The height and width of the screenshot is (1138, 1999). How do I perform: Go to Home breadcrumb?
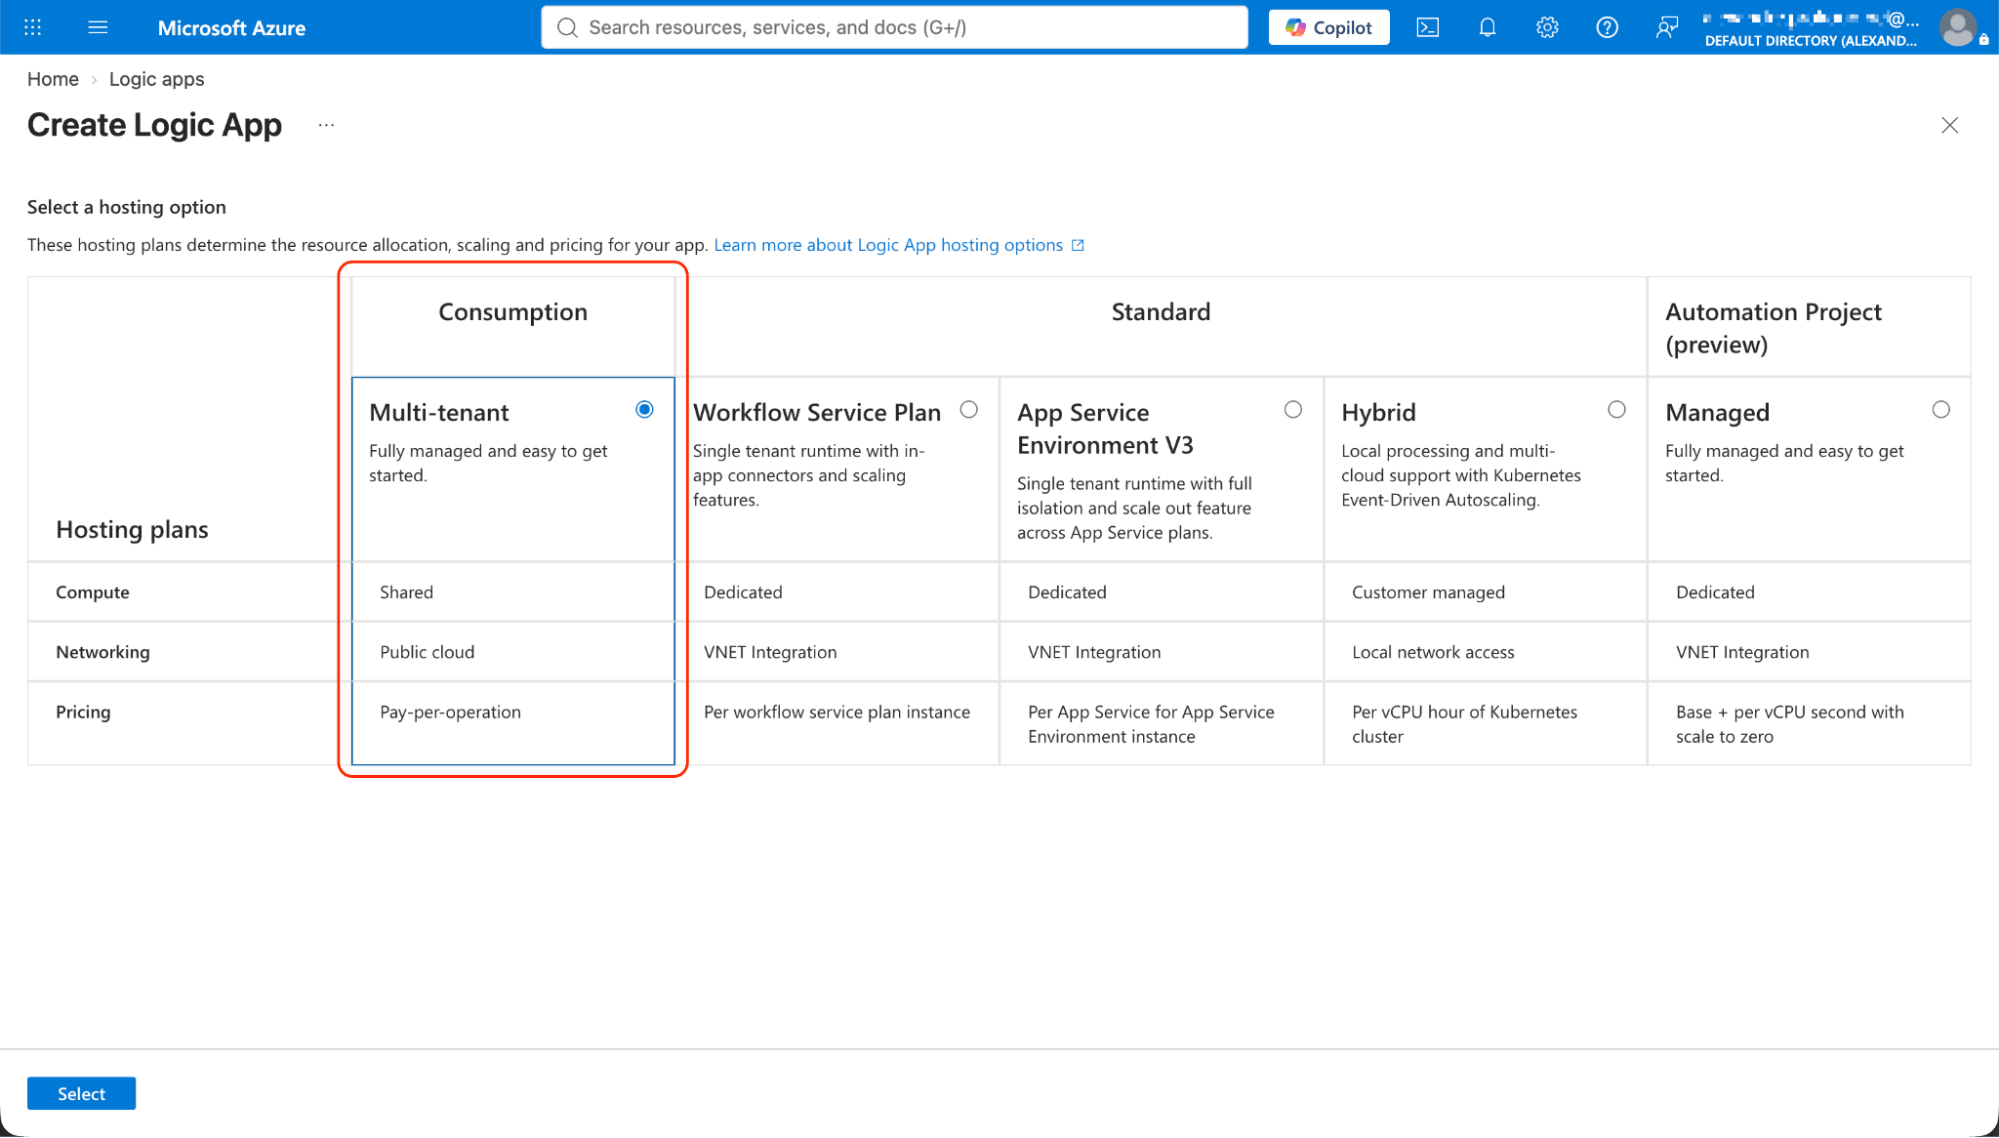point(53,79)
